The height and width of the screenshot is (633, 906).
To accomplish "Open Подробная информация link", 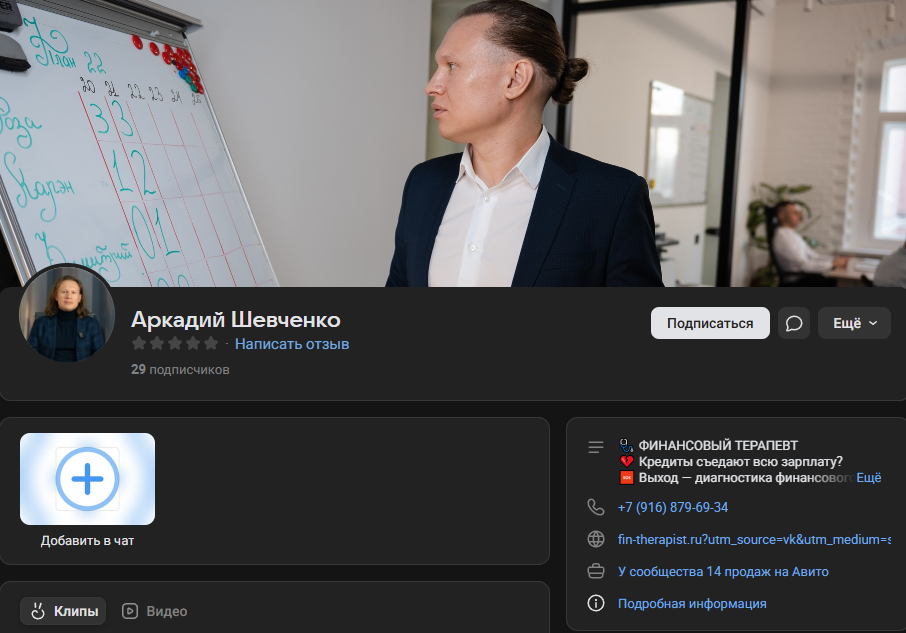I will pyautogui.click(x=692, y=603).
